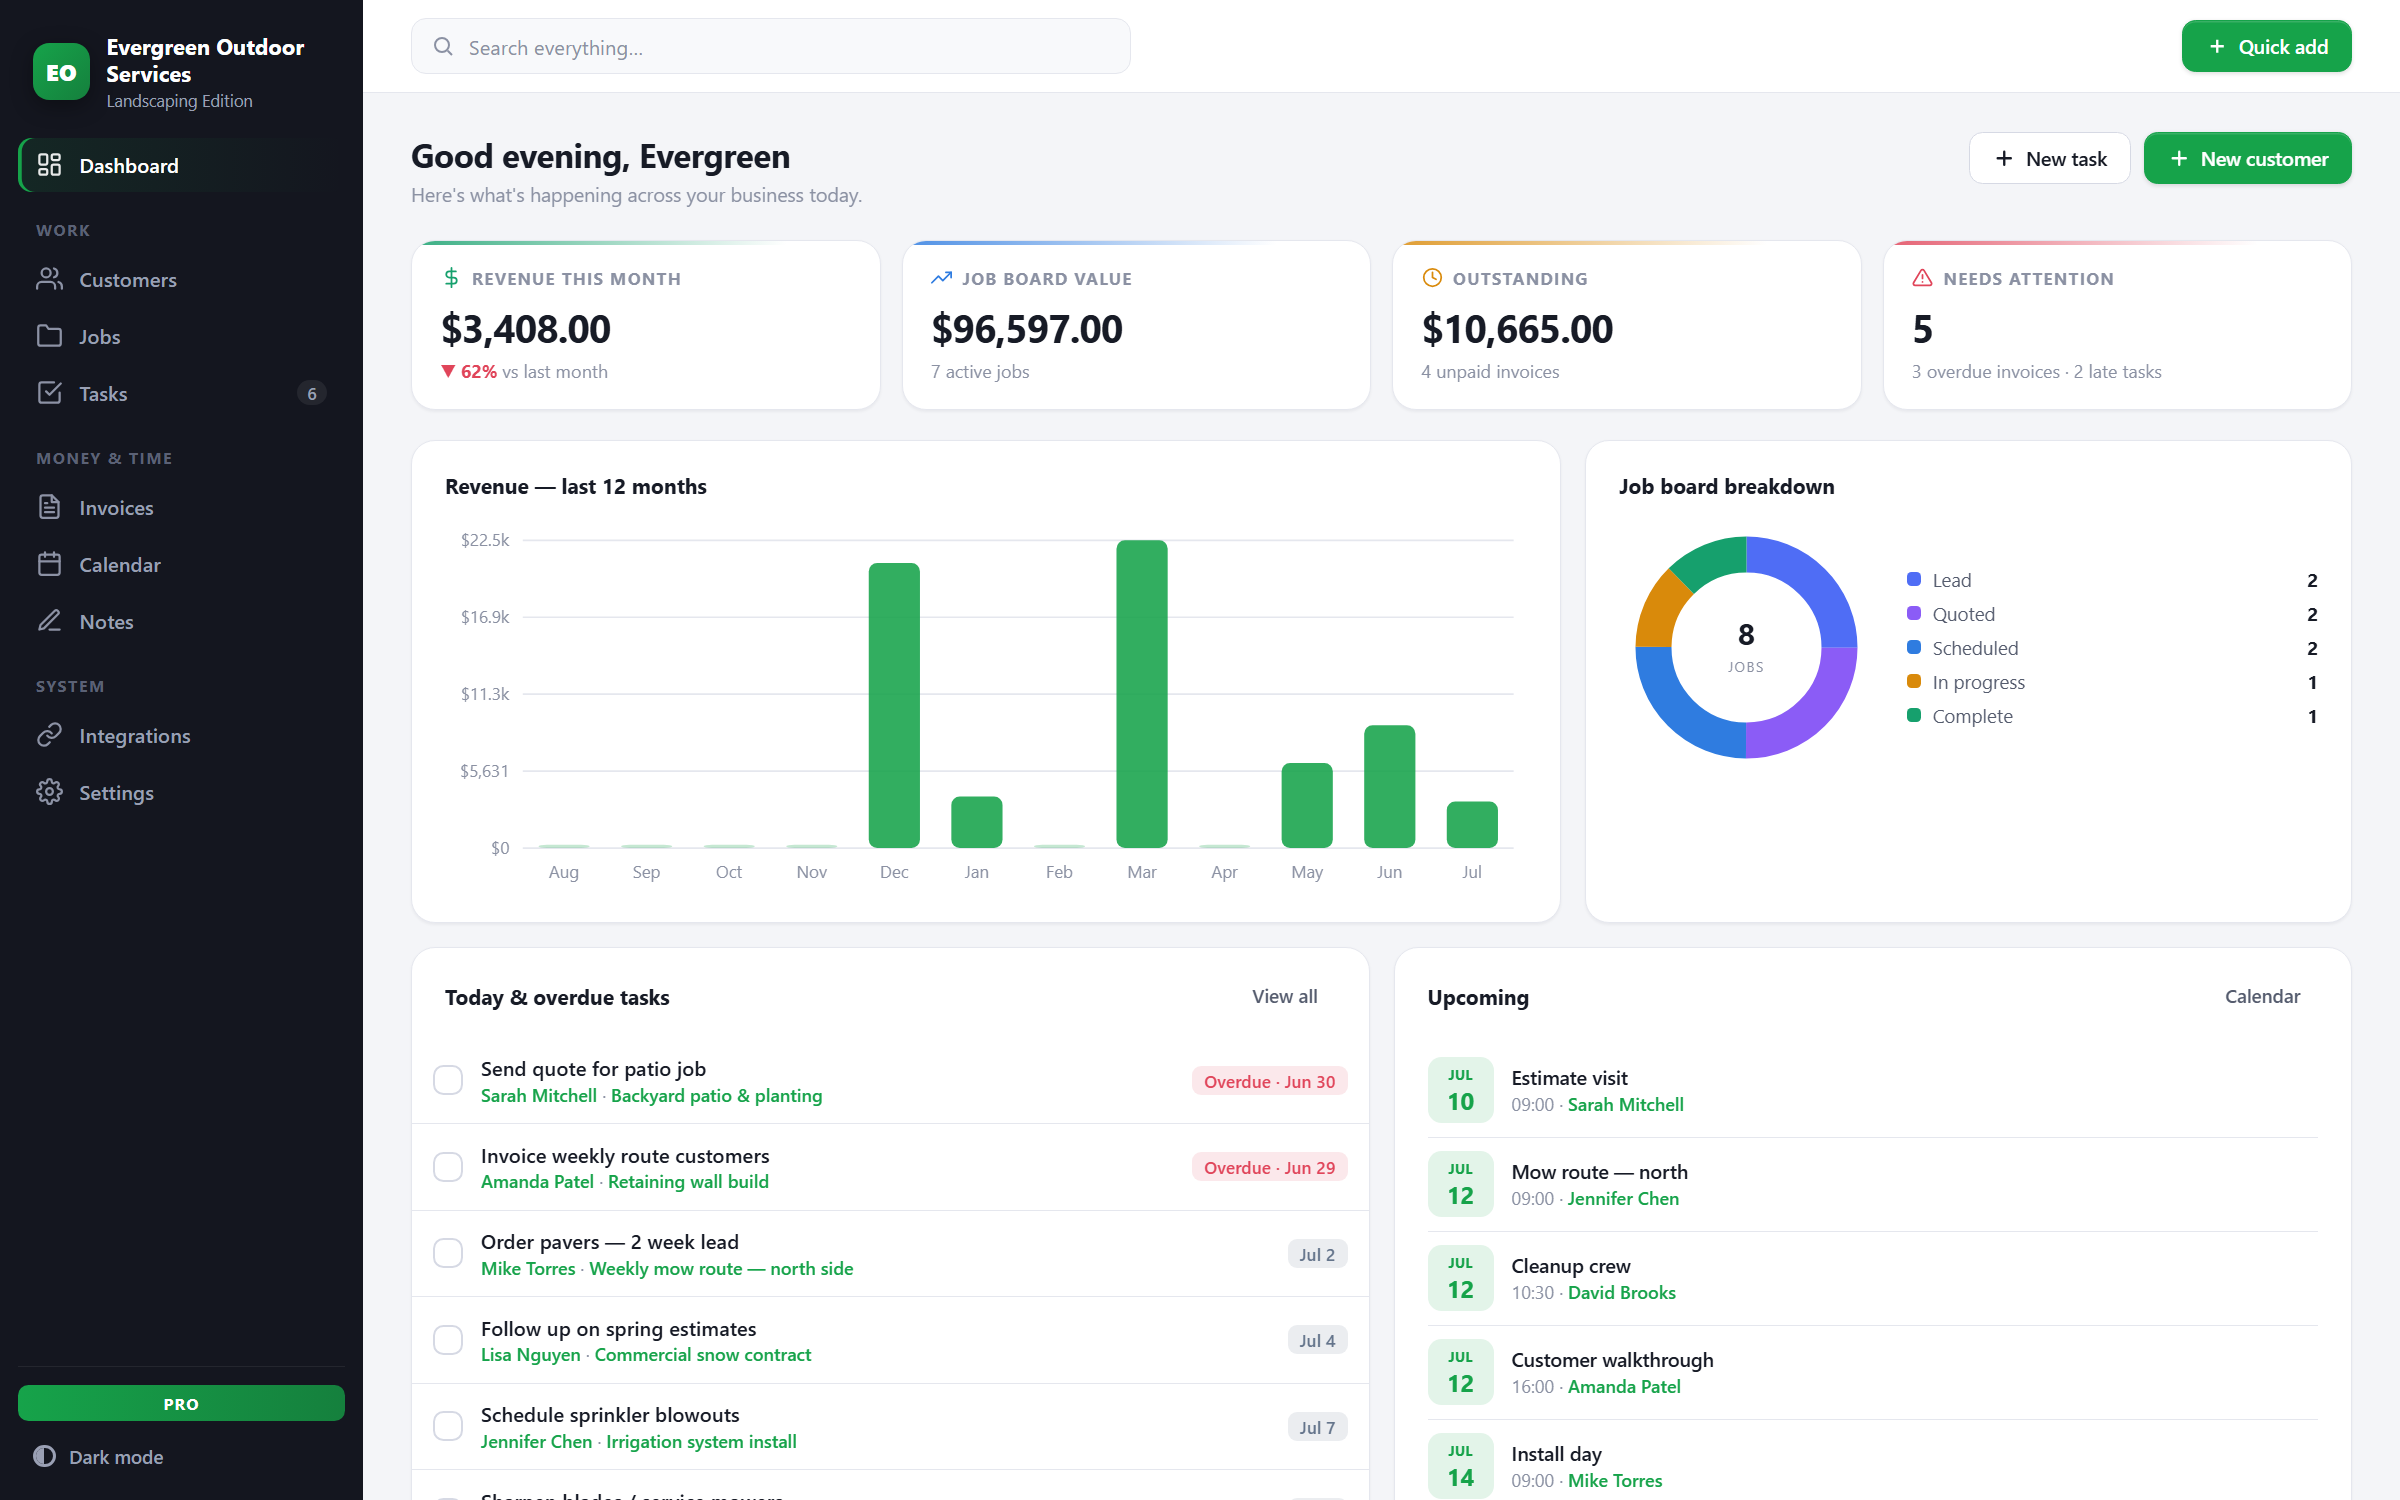The width and height of the screenshot is (2400, 1500).
Task: Click the Tasks count badge showing 6
Action: click(312, 393)
